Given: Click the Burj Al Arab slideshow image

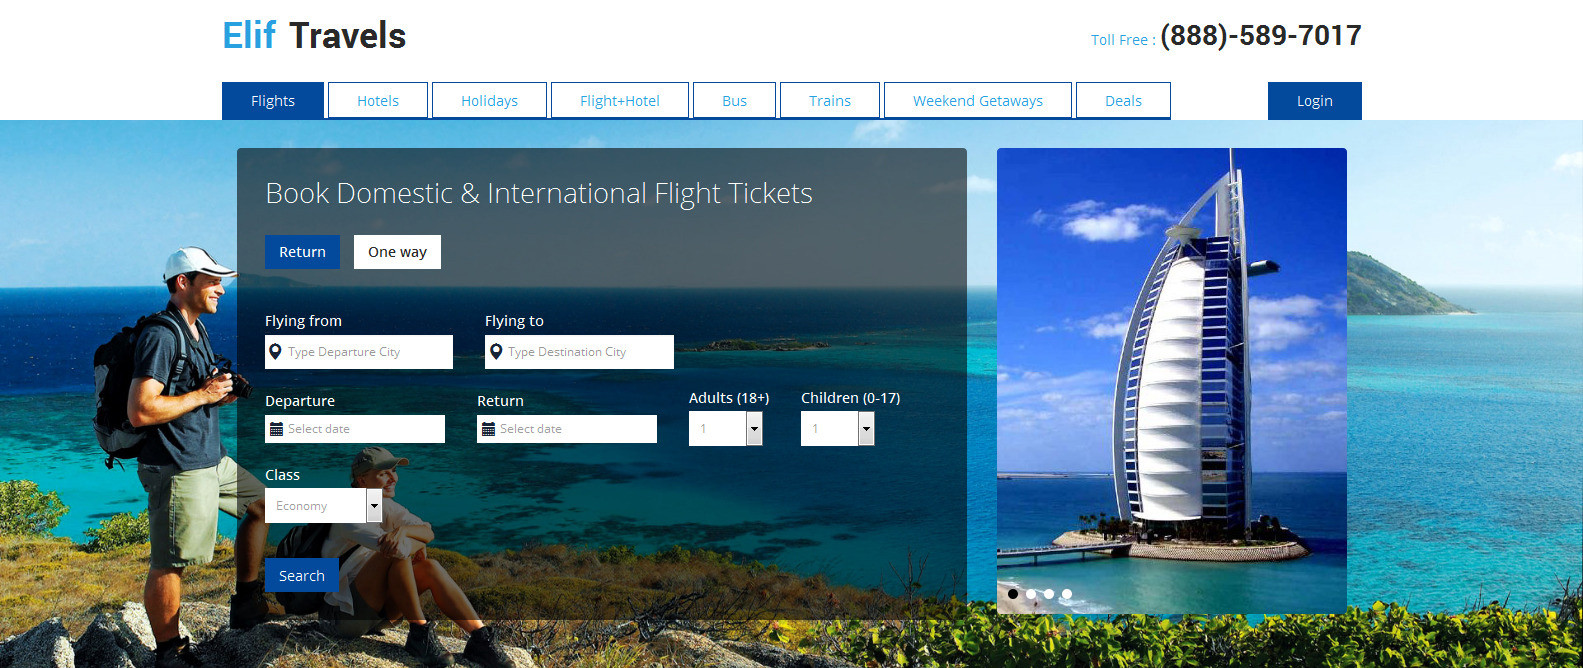Looking at the screenshot, I should point(1171,370).
